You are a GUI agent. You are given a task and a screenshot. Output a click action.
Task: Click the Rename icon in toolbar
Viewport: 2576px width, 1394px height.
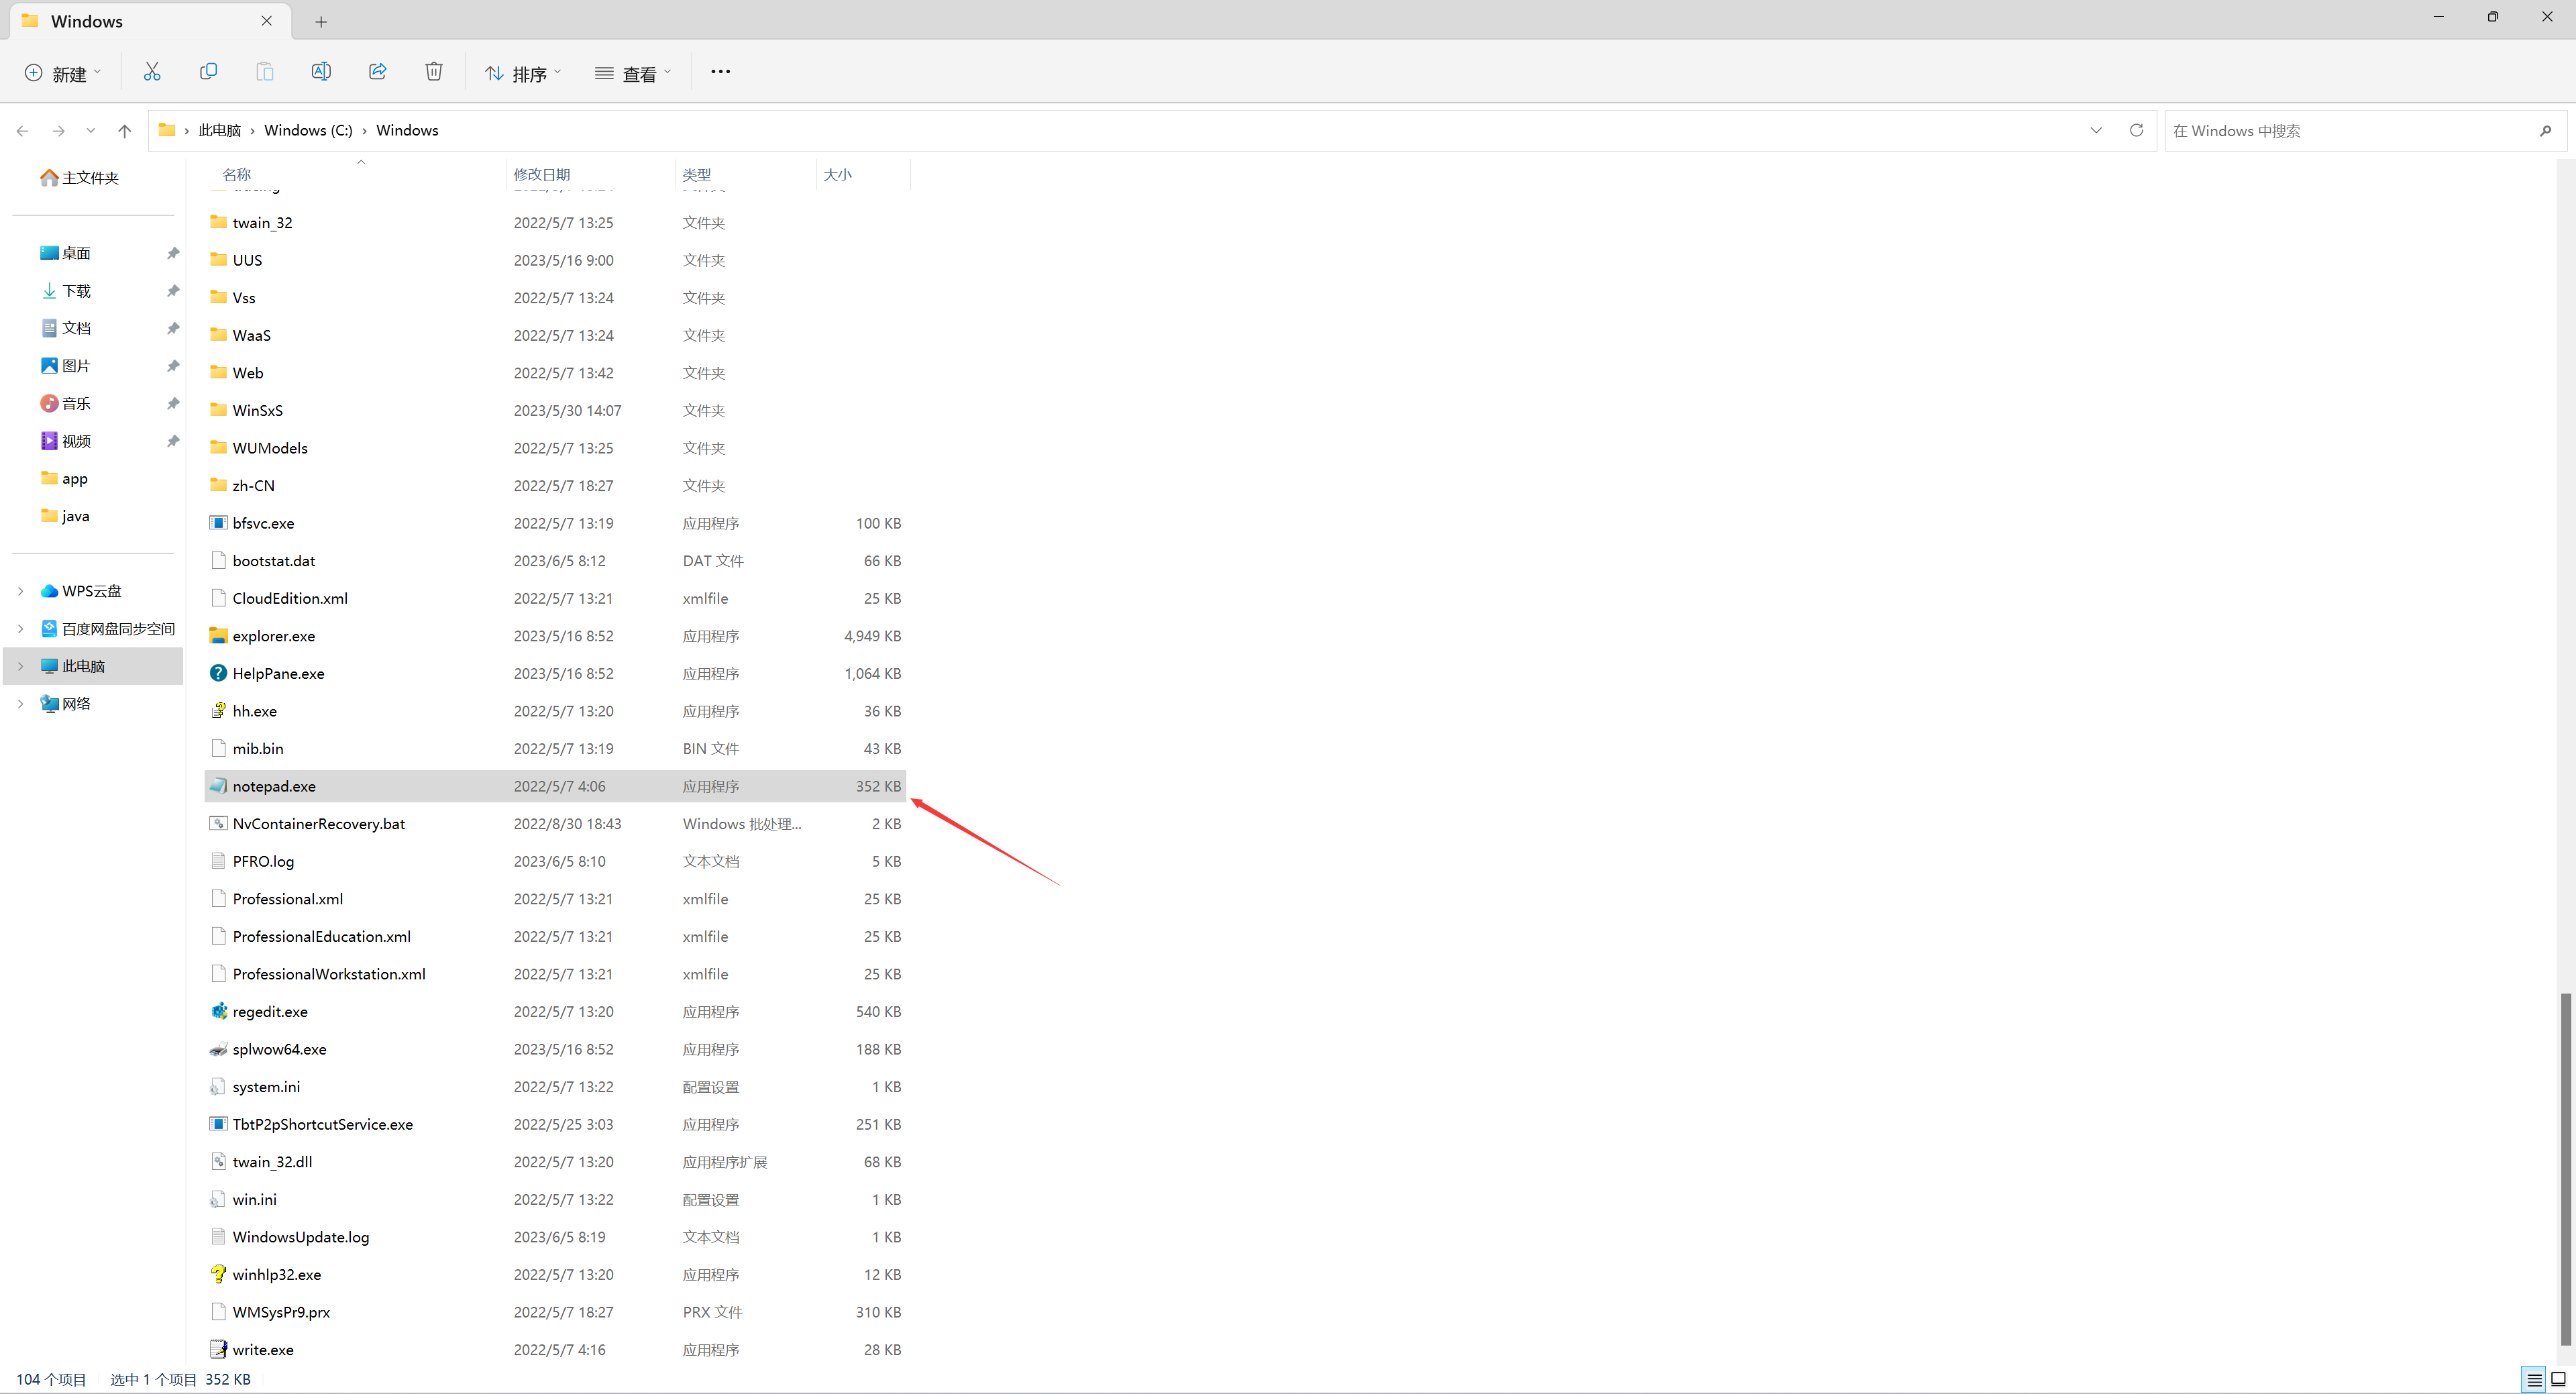321,72
